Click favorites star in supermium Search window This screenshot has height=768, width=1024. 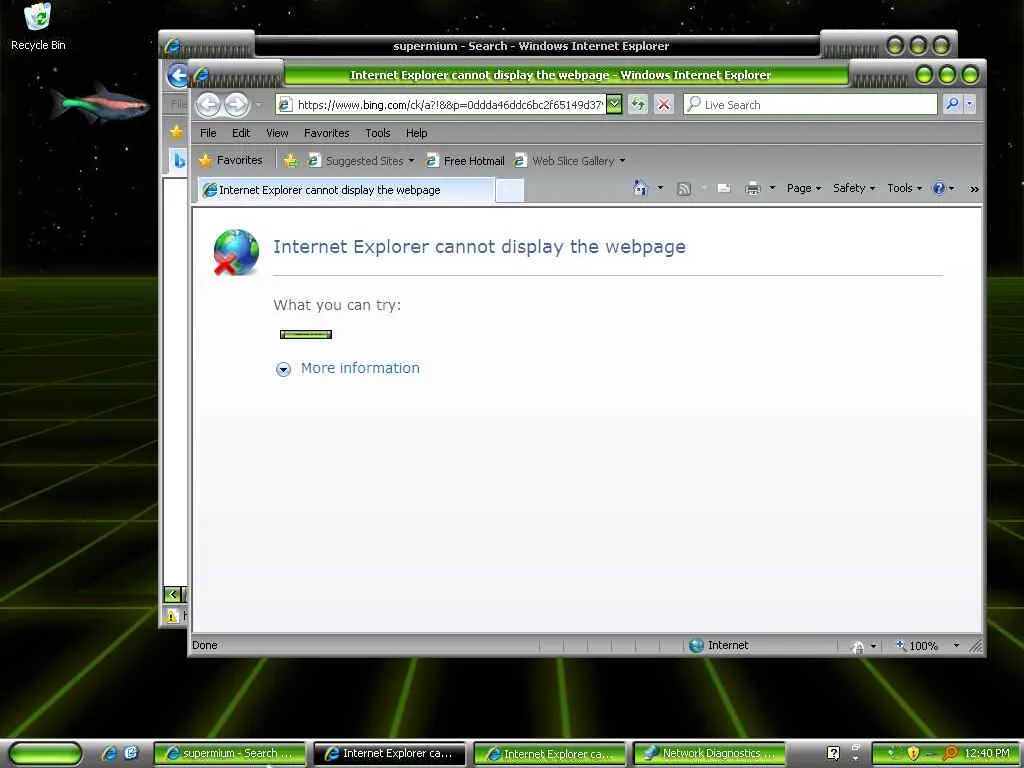pyautogui.click(x=176, y=132)
